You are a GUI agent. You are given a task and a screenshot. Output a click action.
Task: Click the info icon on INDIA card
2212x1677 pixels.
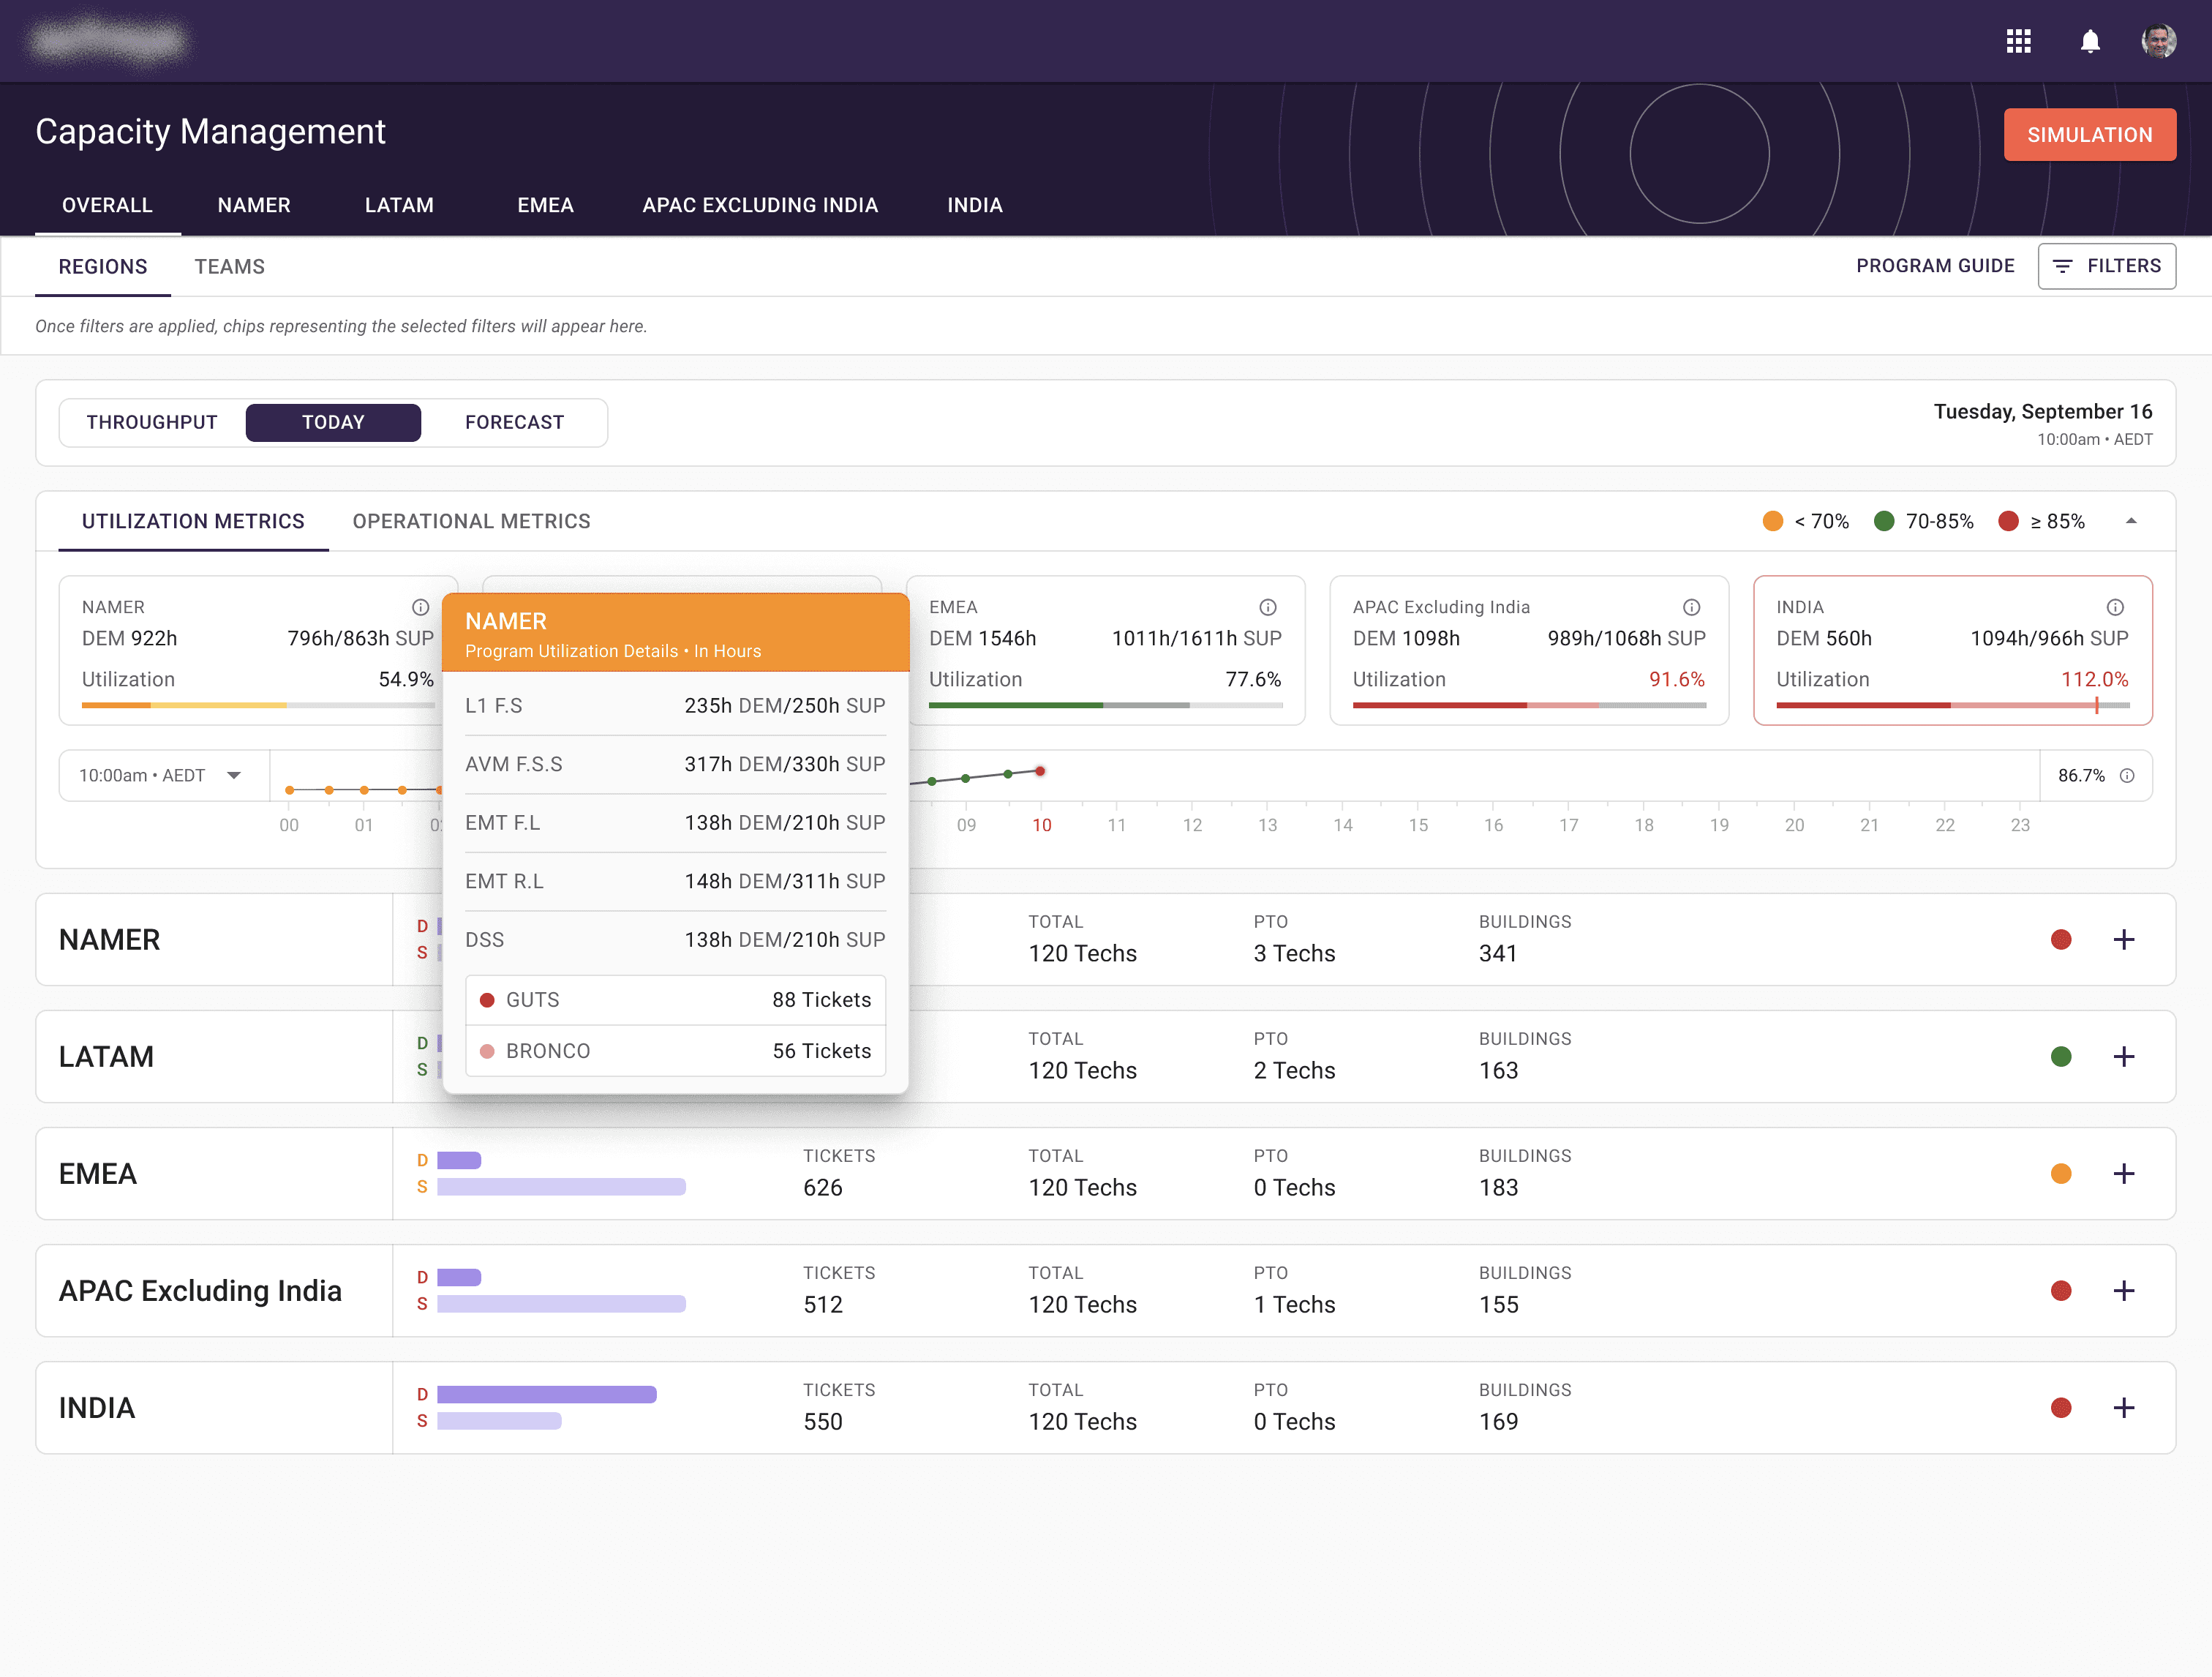2115,607
